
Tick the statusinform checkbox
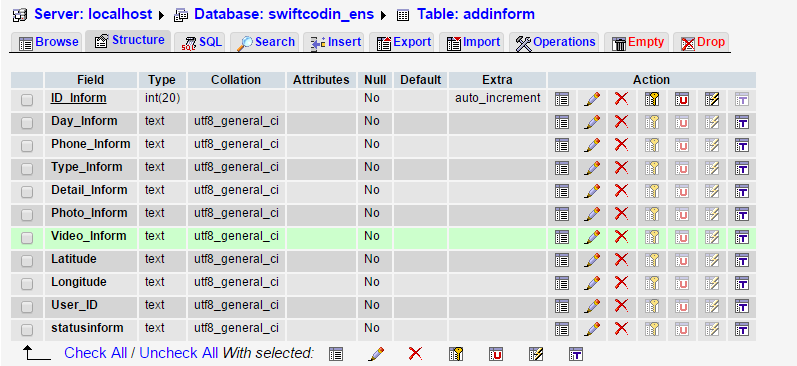[x=27, y=330]
